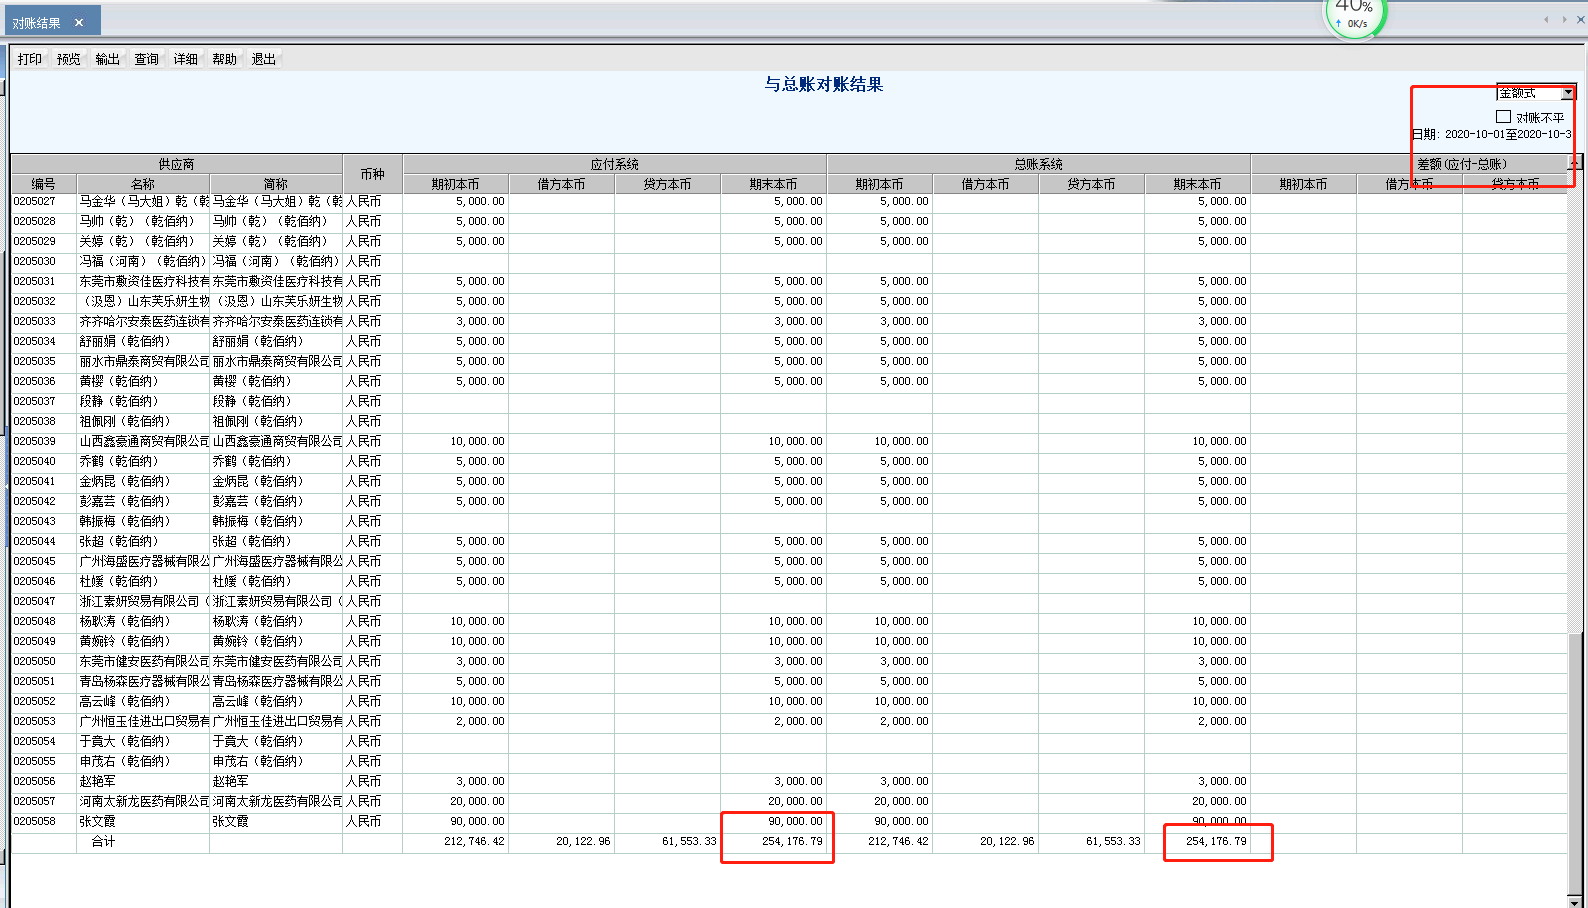The image size is (1588, 908).
Task: Click the vertical scrollbar up arrow
Action: coord(1575,161)
